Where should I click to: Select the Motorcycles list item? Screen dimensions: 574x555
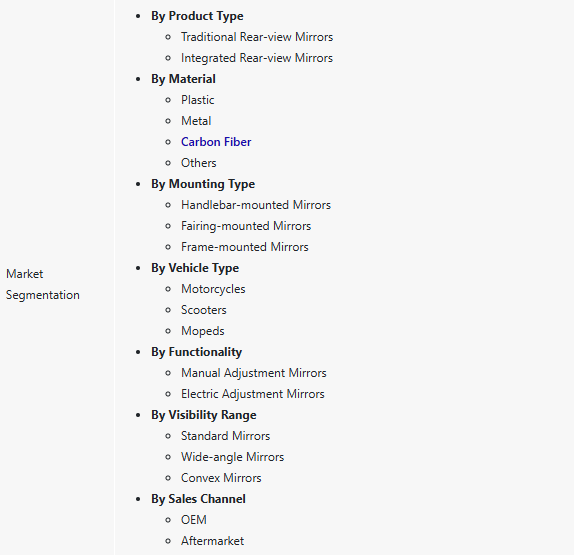click(213, 289)
